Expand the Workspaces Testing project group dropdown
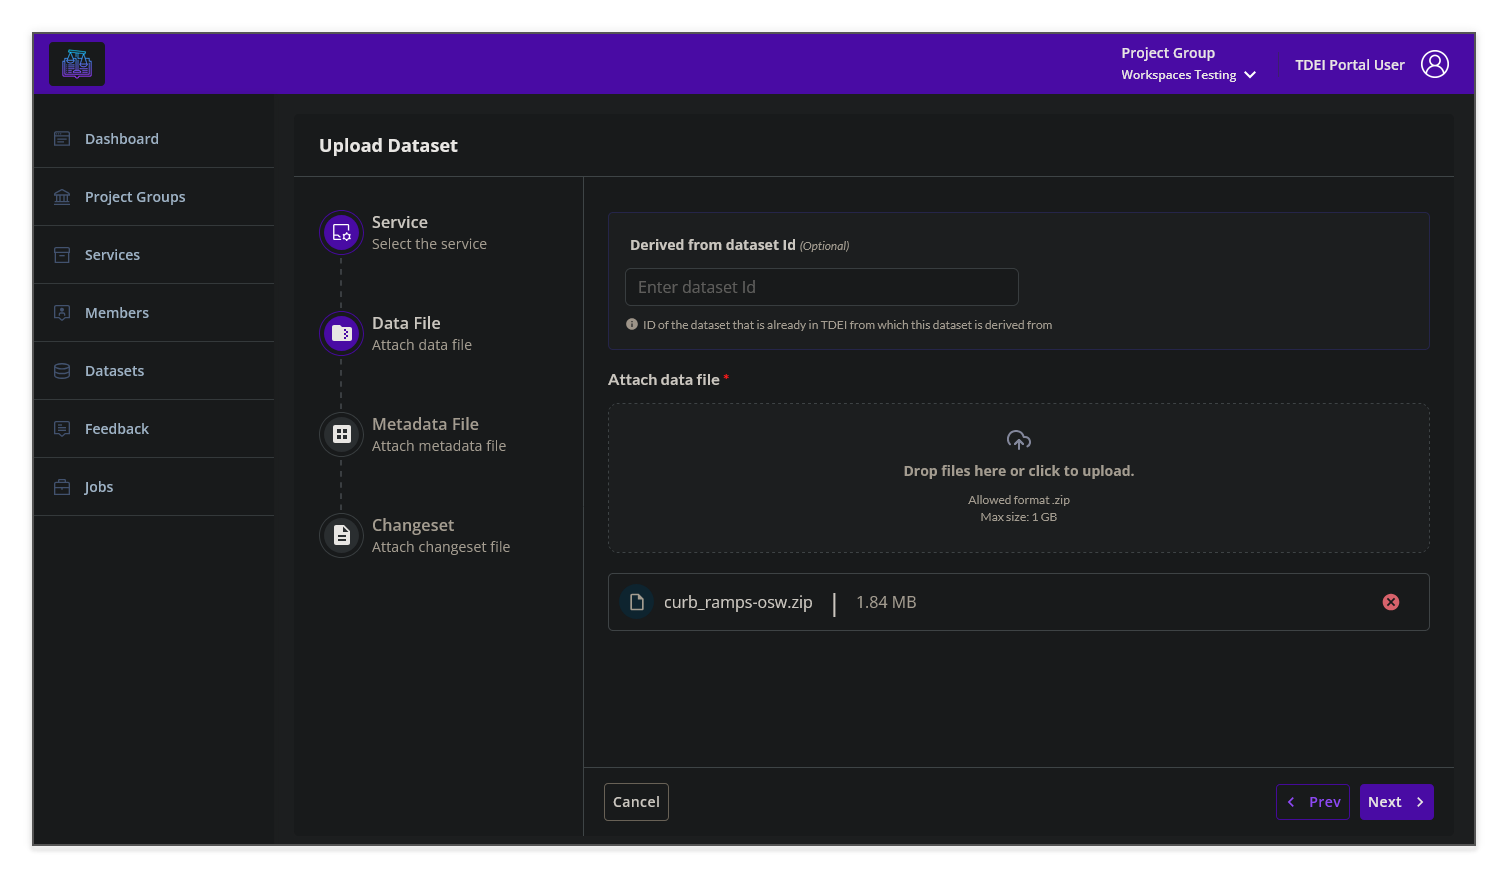 [x=1250, y=74]
